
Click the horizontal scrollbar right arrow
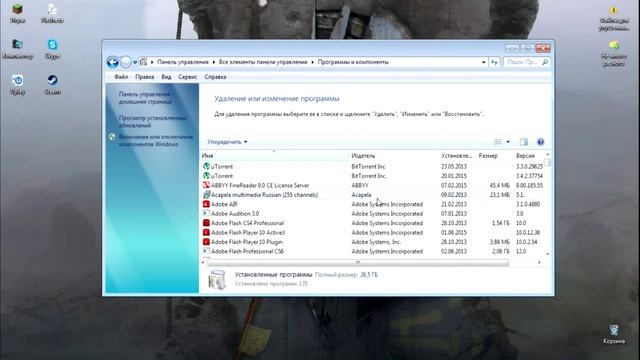click(x=539, y=262)
